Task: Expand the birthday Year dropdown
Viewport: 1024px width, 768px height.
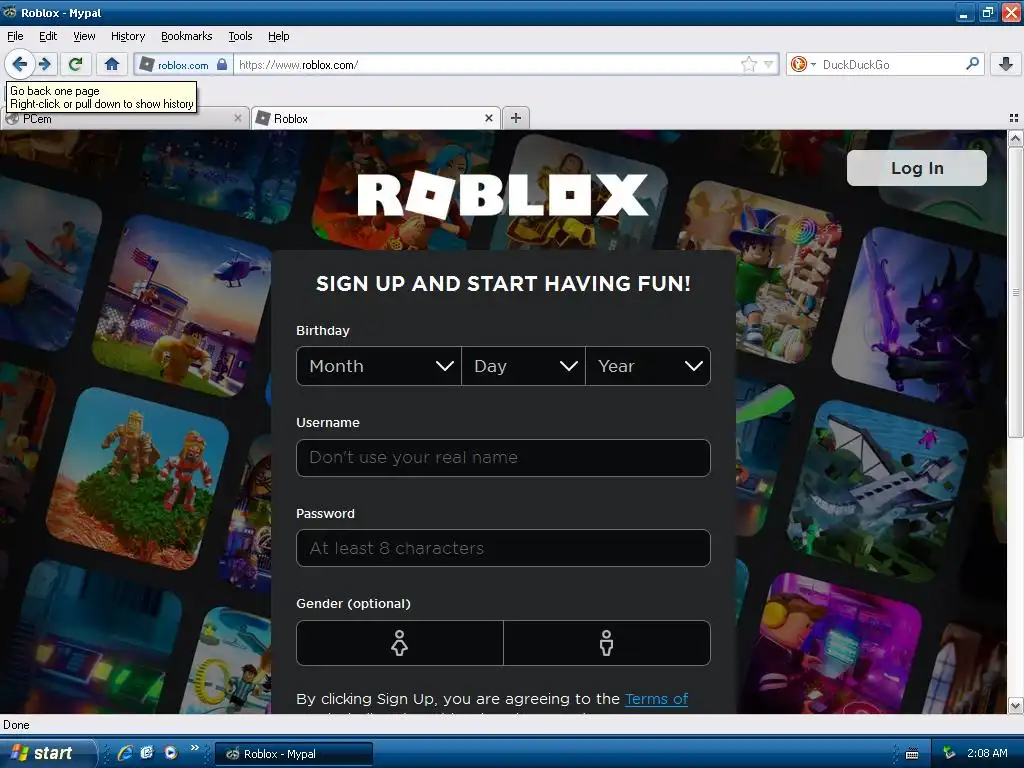Action: [x=648, y=366]
